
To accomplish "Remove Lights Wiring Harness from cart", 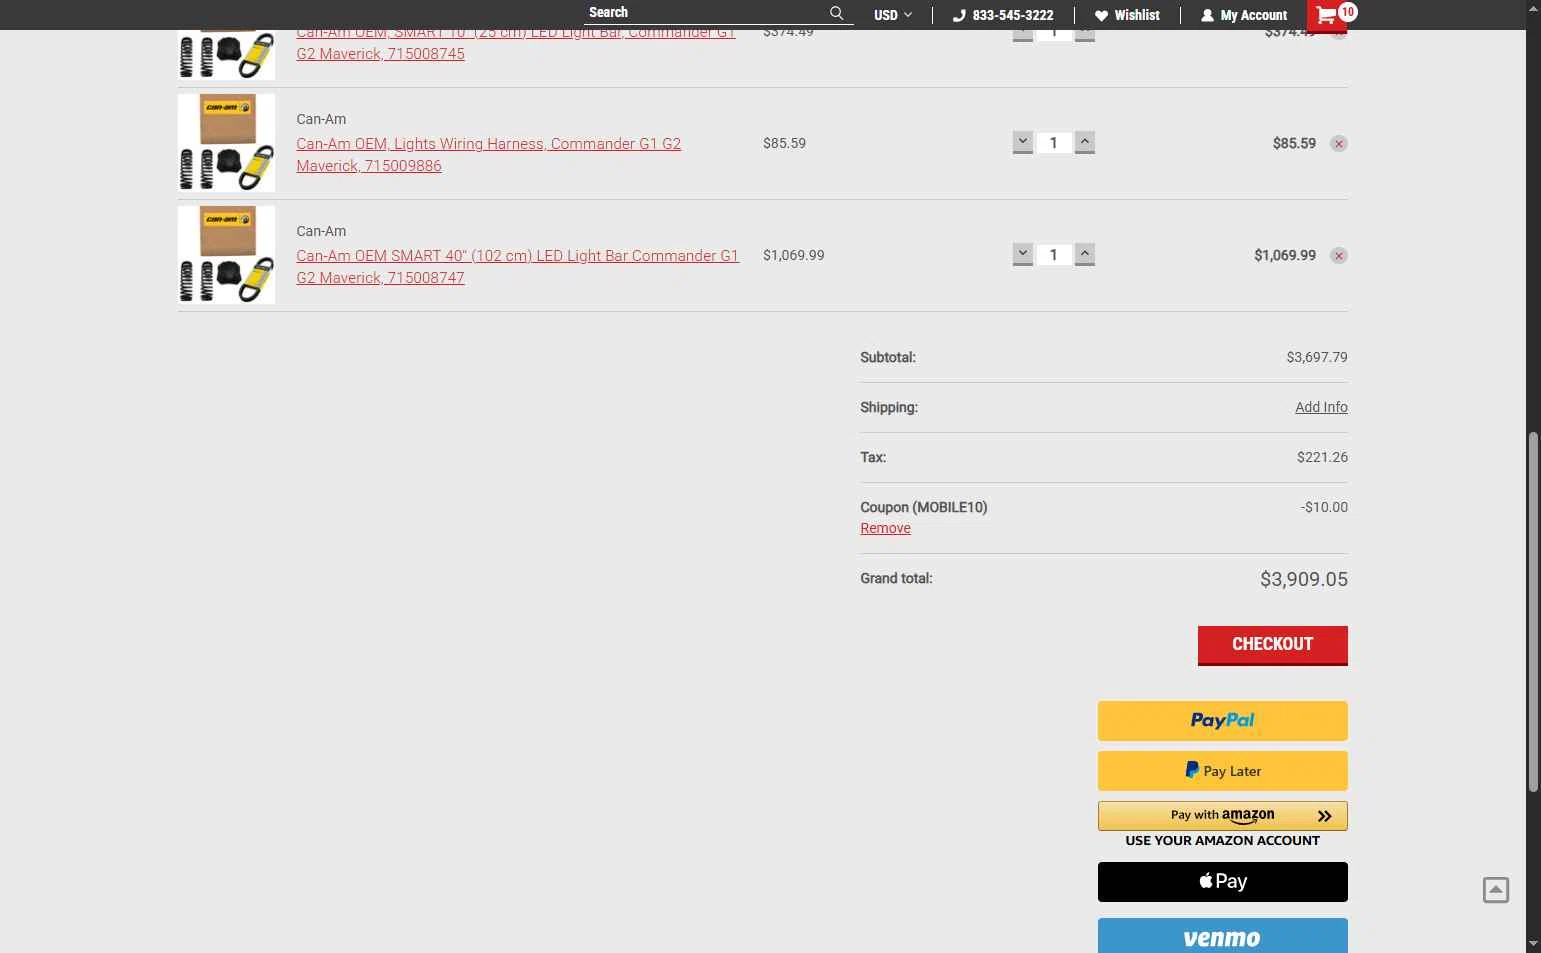I will pyautogui.click(x=1339, y=144).
